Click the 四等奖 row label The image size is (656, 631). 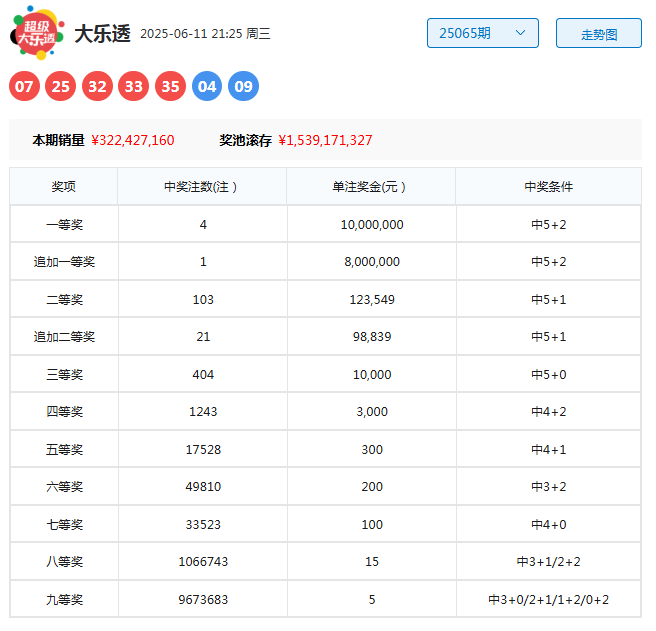(64, 412)
